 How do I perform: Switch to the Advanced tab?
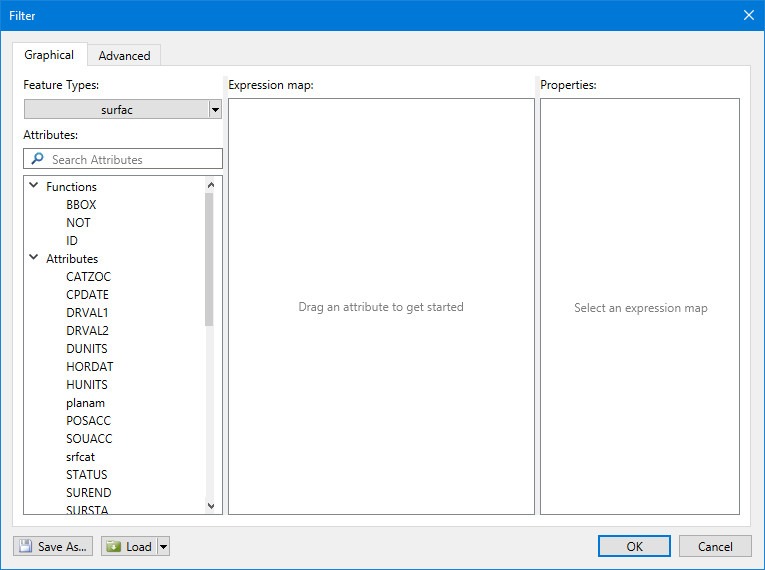pyautogui.click(x=124, y=56)
